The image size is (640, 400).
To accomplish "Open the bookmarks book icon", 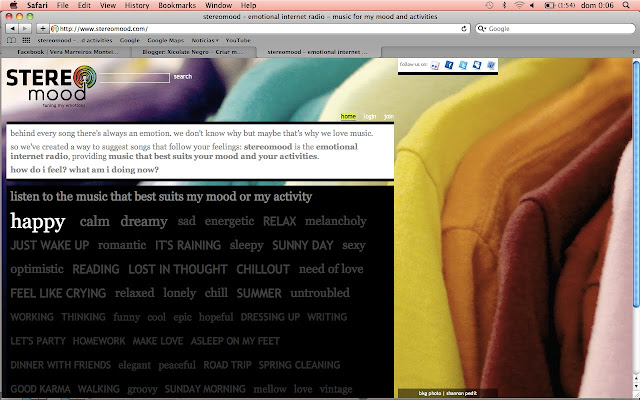I will click(12, 40).
